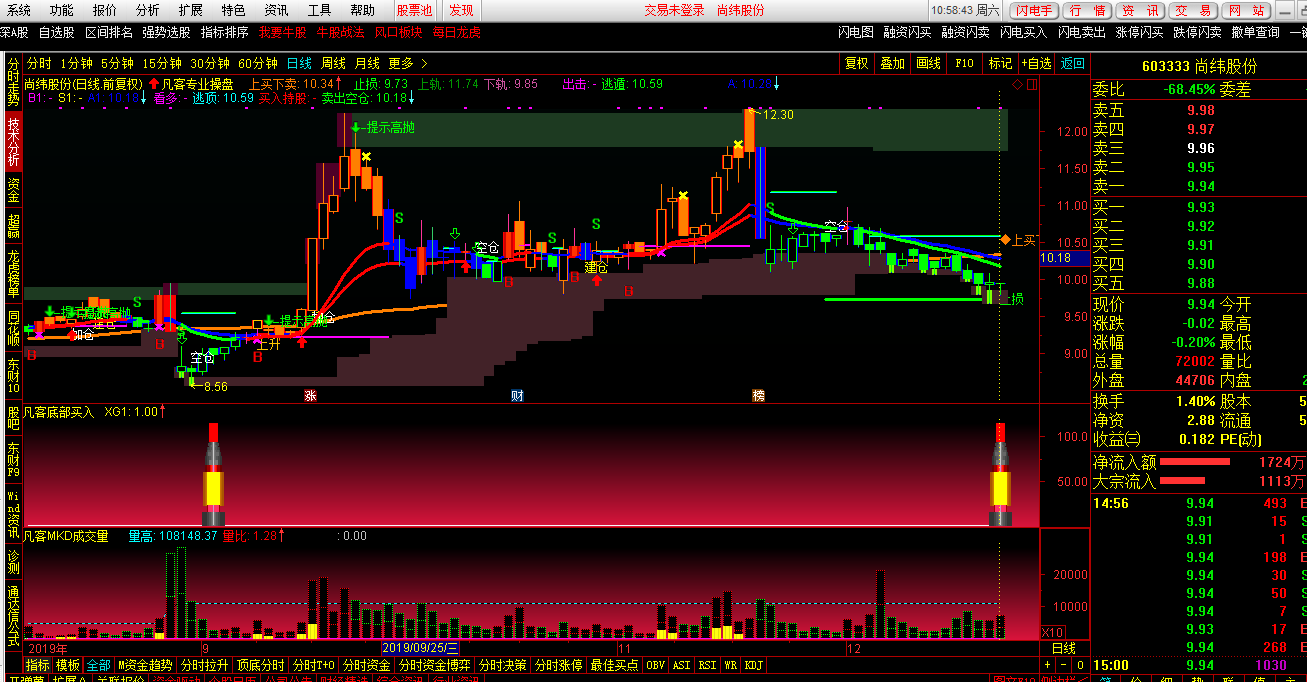The width and height of the screenshot is (1307, 682).
Task: Select the 全部 indicator filter
Action: pyautogui.click(x=99, y=665)
